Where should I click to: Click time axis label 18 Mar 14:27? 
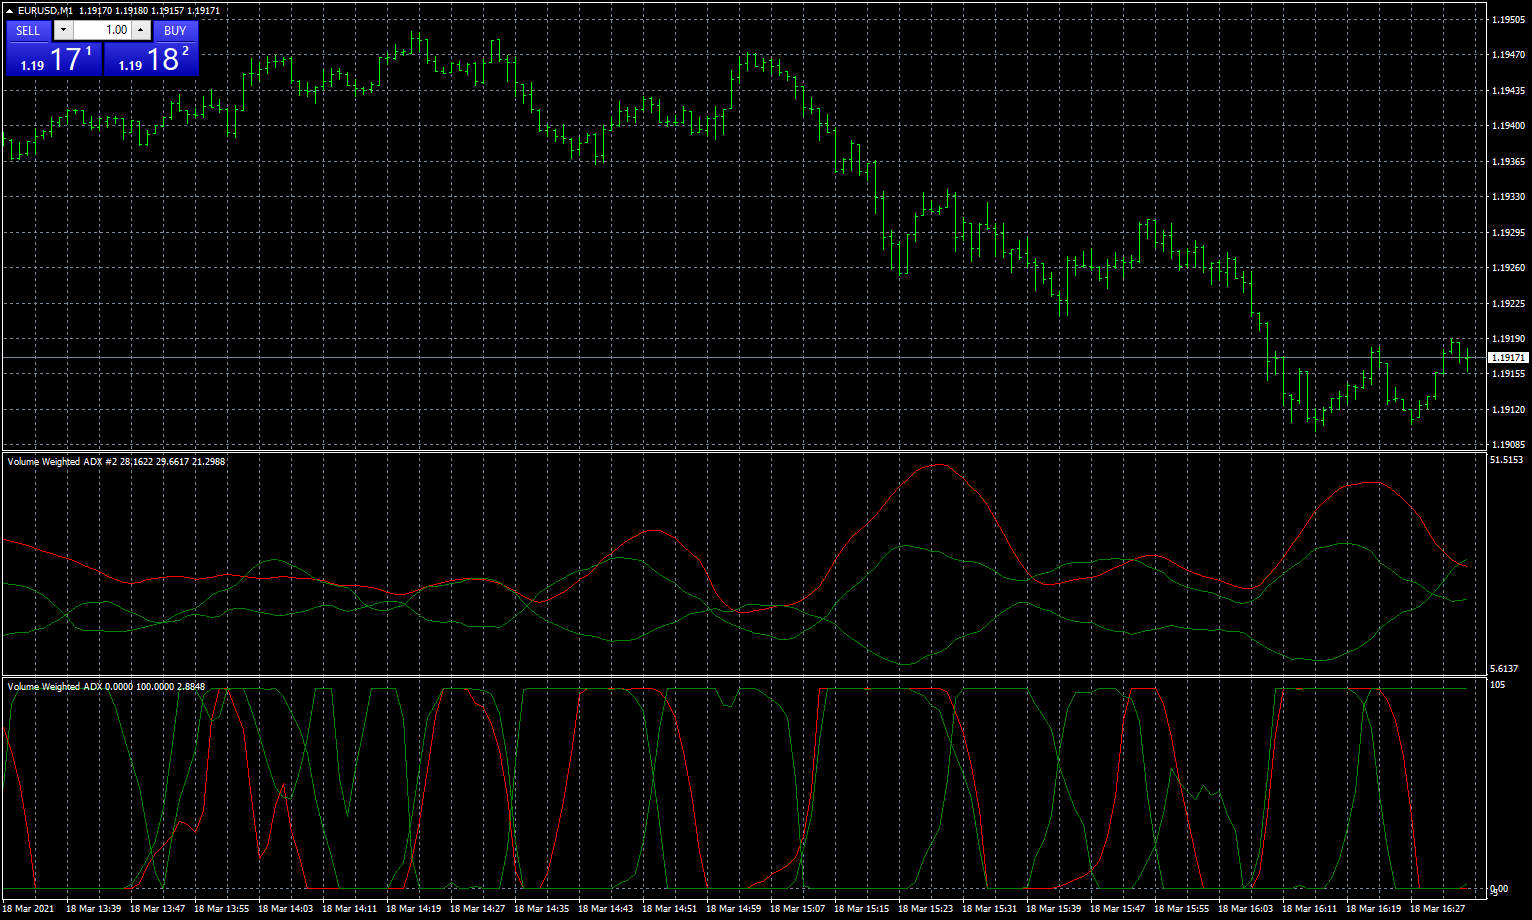[478, 909]
